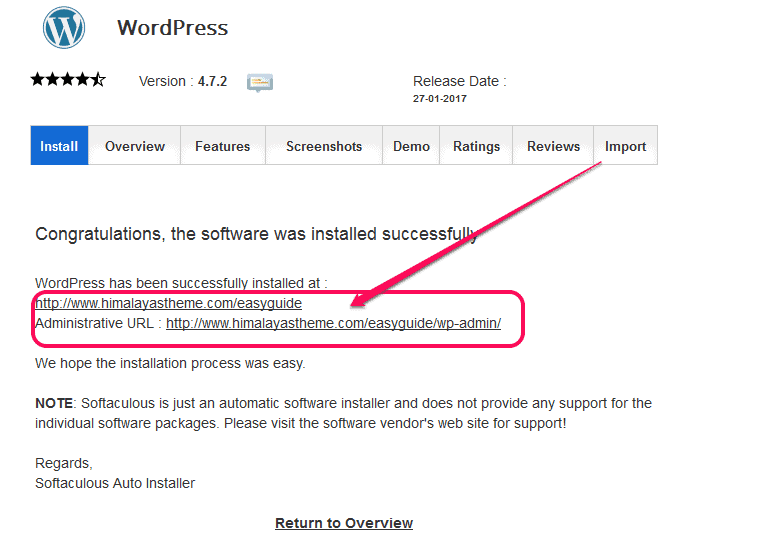Click the star rating icons
Screen dimensions: 777x549
coord(68,79)
